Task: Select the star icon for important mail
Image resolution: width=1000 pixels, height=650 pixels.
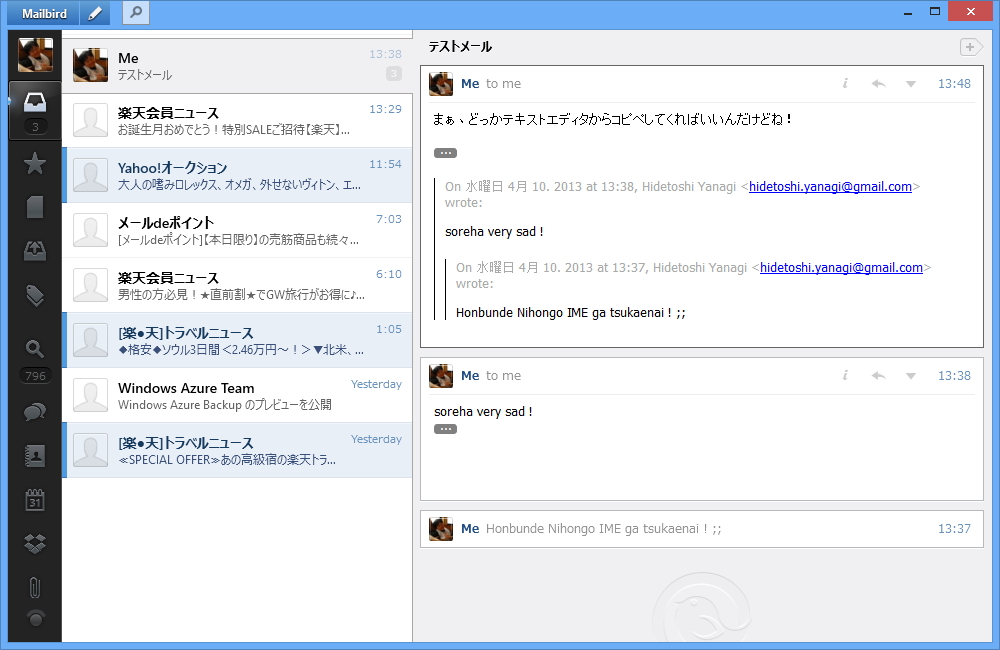Action: 34,161
